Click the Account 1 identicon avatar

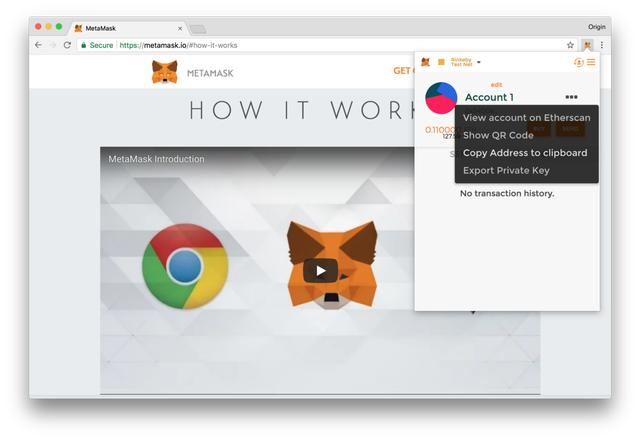441,98
